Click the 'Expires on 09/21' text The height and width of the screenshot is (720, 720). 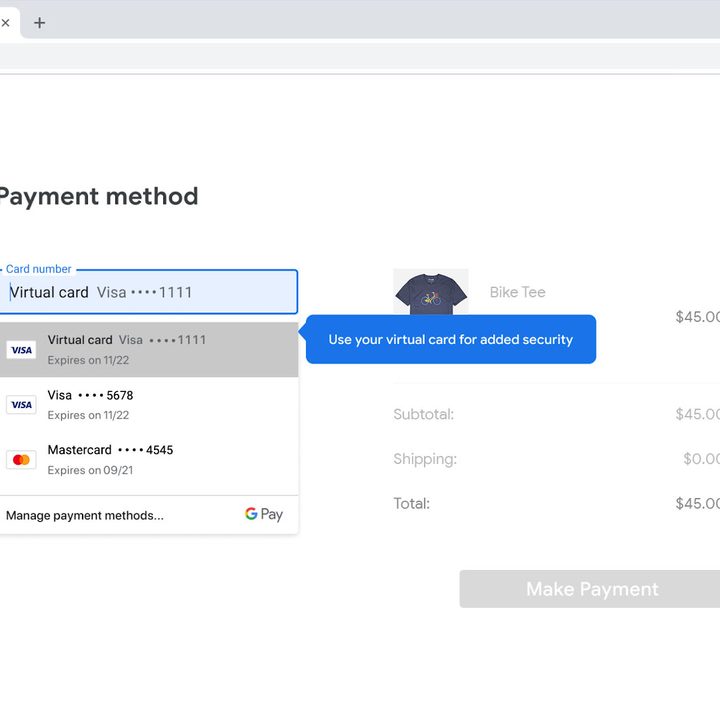click(x=90, y=470)
